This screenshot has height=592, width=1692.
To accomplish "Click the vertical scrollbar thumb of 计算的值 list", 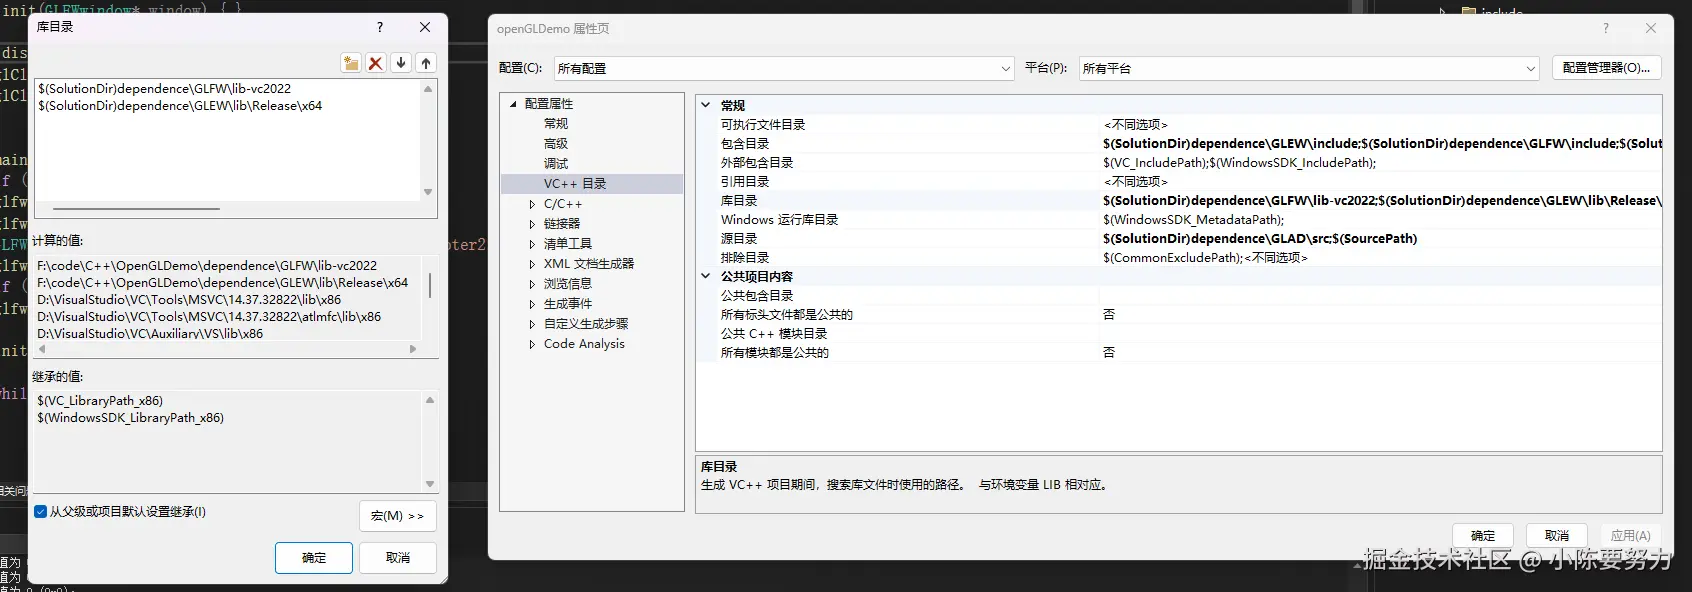I will click(430, 286).
